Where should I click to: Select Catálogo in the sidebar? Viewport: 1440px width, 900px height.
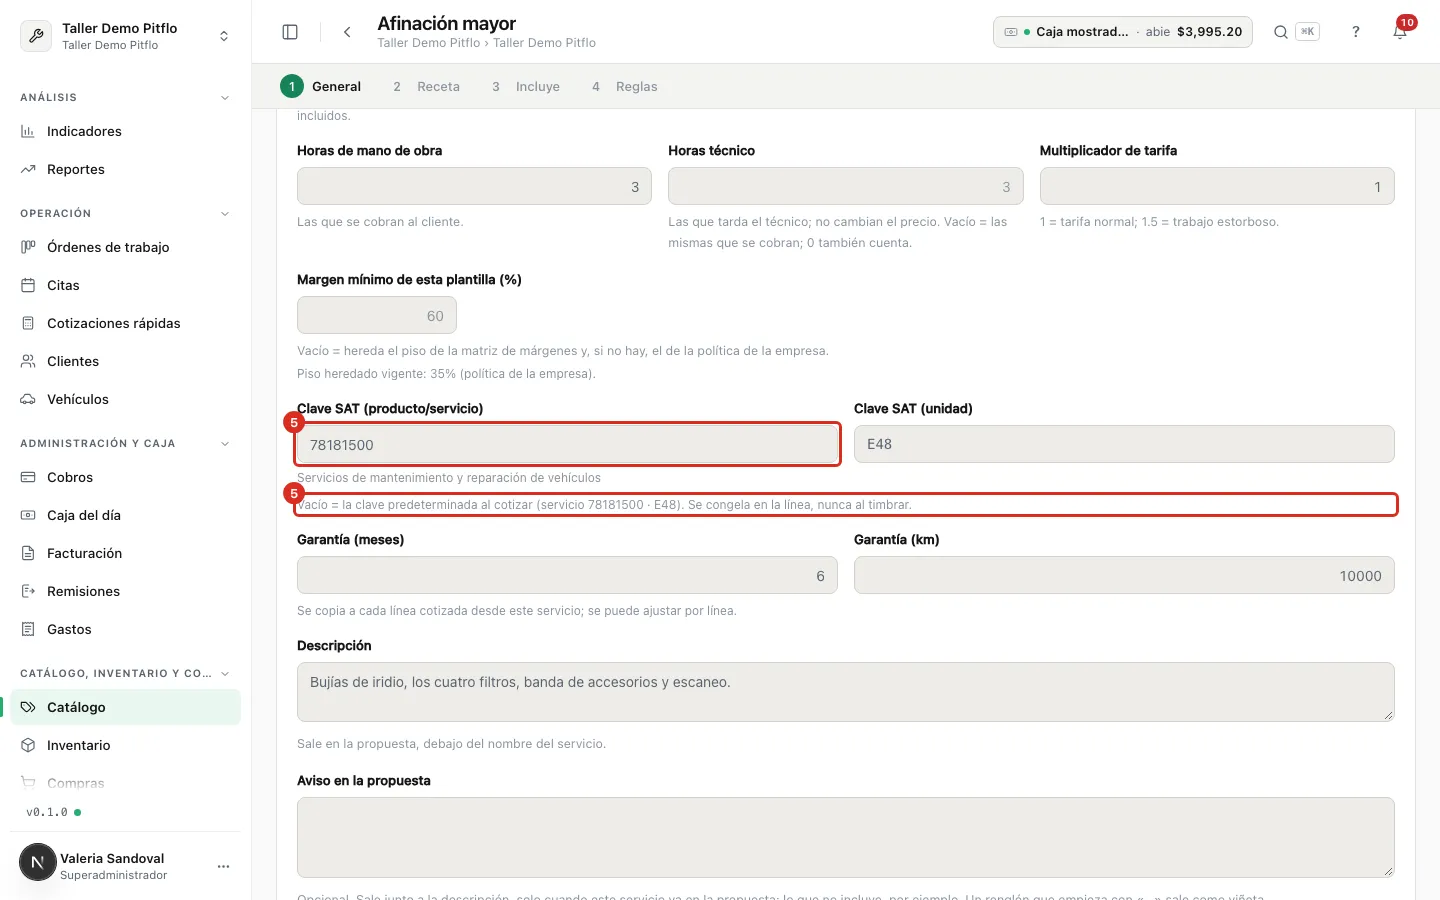click(x=125, y=707)
